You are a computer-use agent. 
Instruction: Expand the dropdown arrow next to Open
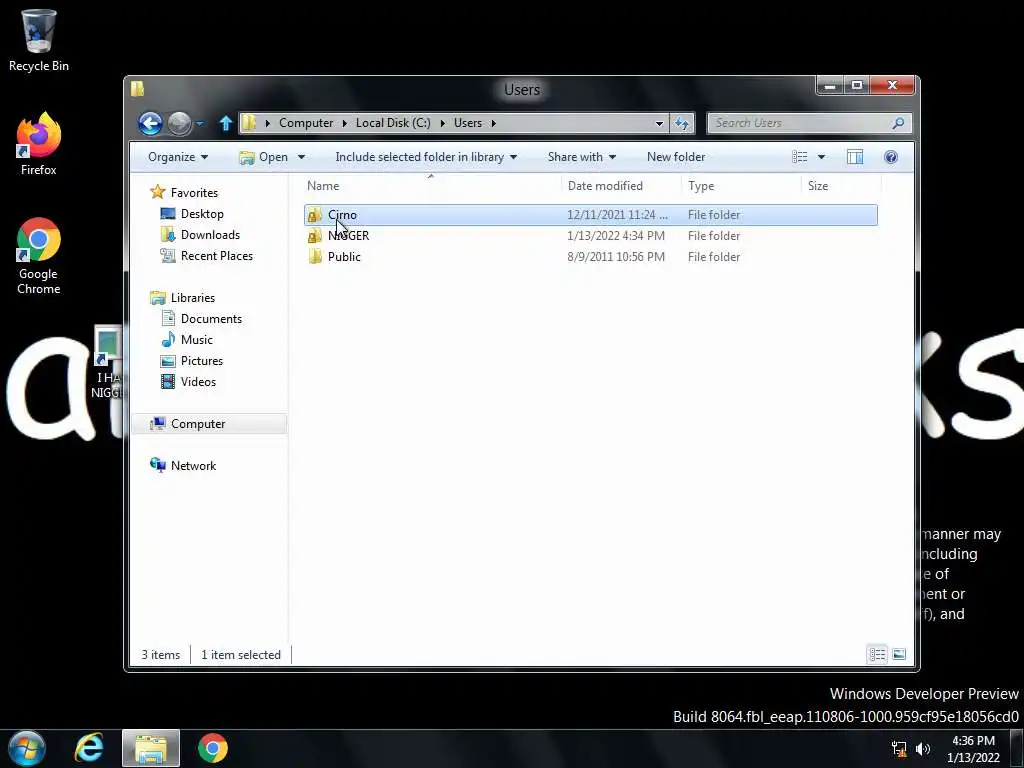click(301, 157)
